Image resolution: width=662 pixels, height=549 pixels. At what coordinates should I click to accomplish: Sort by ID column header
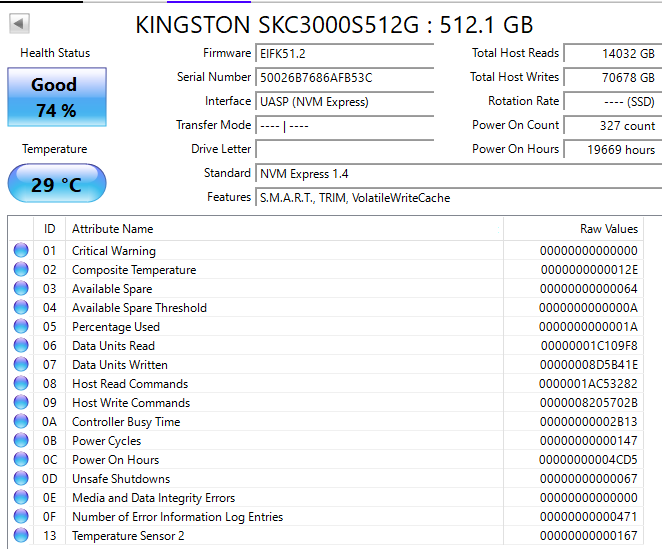point(49,229)
